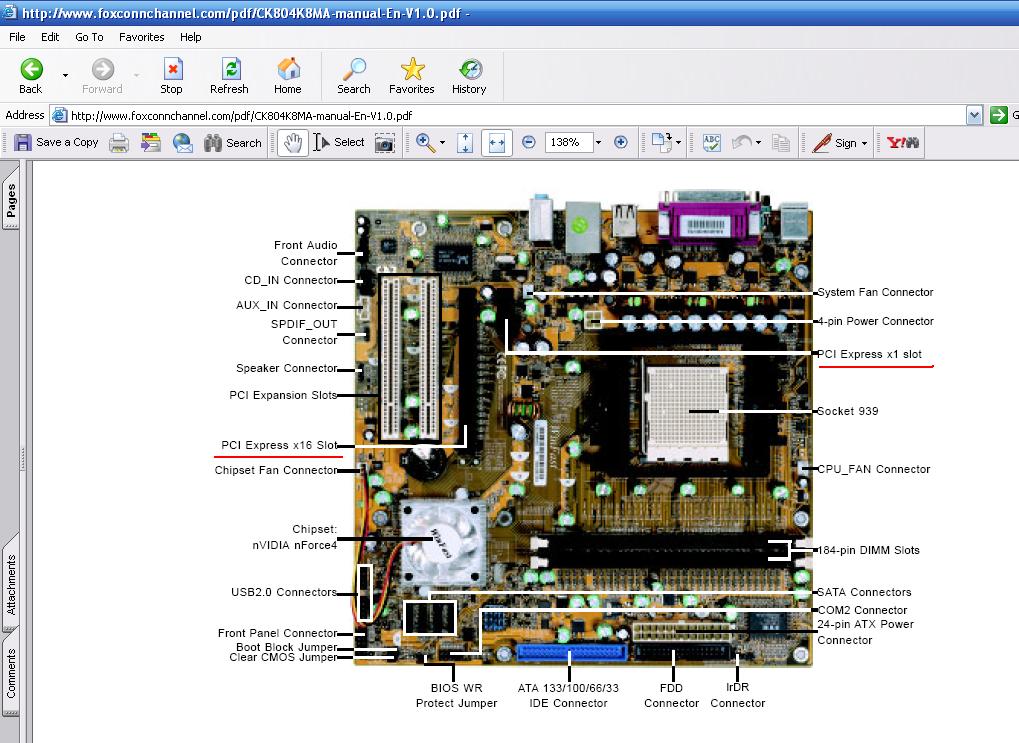Viewport: 1019px width, 743px height.
Task: Open the Favorites star toolbar button
Action: click(411, 77)
